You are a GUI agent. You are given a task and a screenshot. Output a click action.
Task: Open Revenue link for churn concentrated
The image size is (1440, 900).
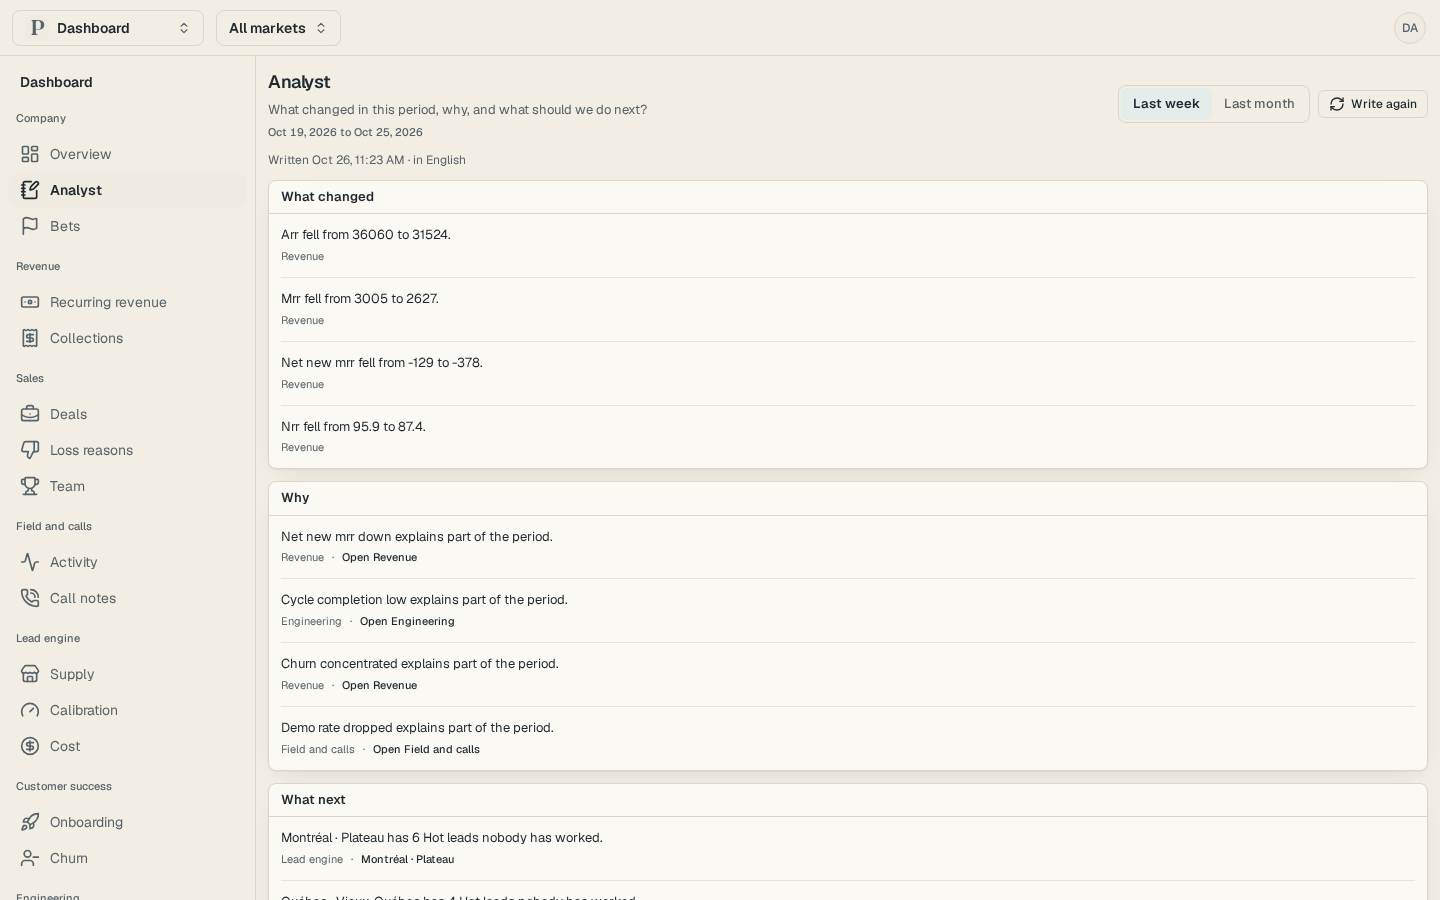(379, 686)
